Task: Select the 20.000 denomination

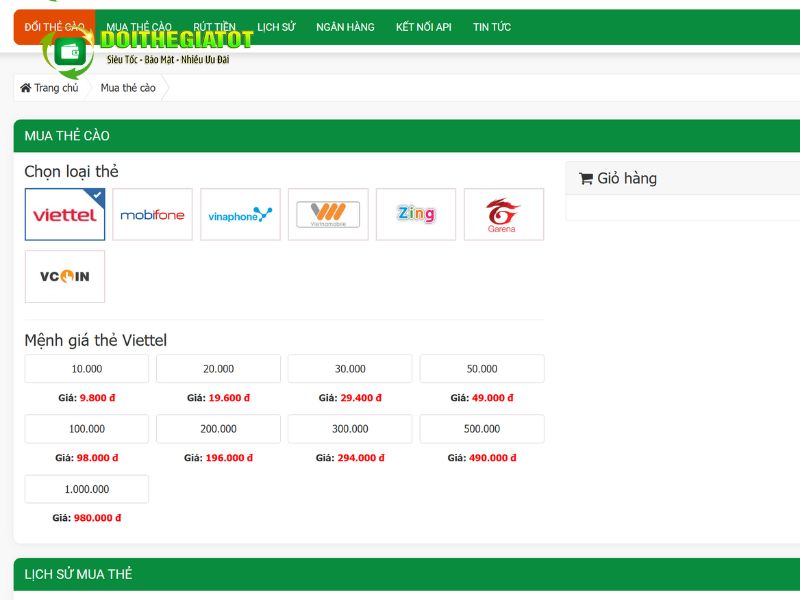Action: pos(218,369)
